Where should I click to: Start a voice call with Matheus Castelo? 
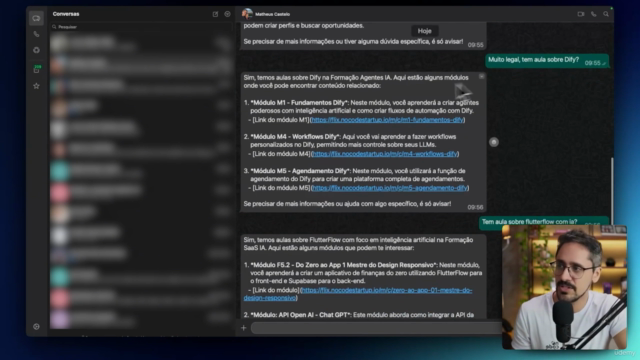[x=593, y=14]
